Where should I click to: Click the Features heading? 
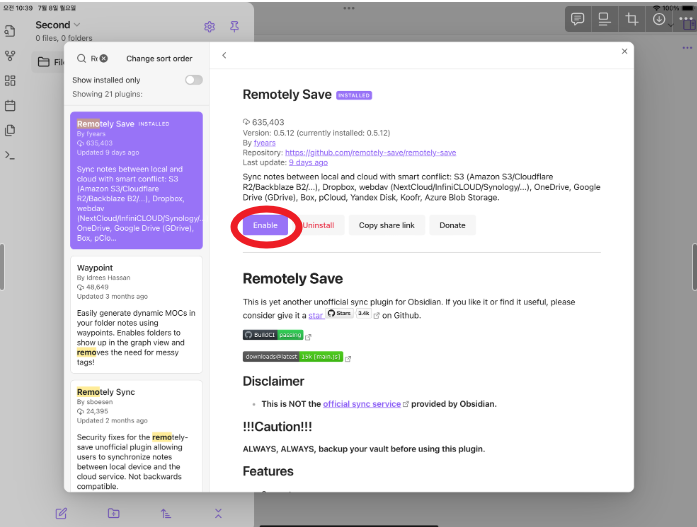pos(268,471)
